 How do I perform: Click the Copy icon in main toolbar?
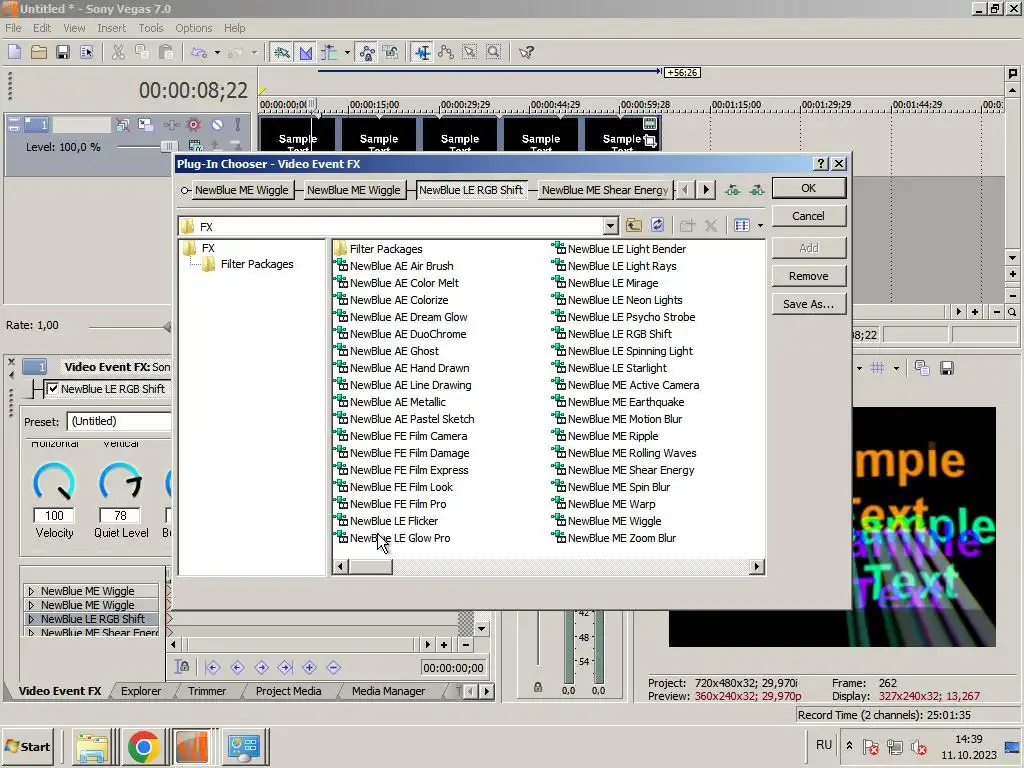(142, 52)
